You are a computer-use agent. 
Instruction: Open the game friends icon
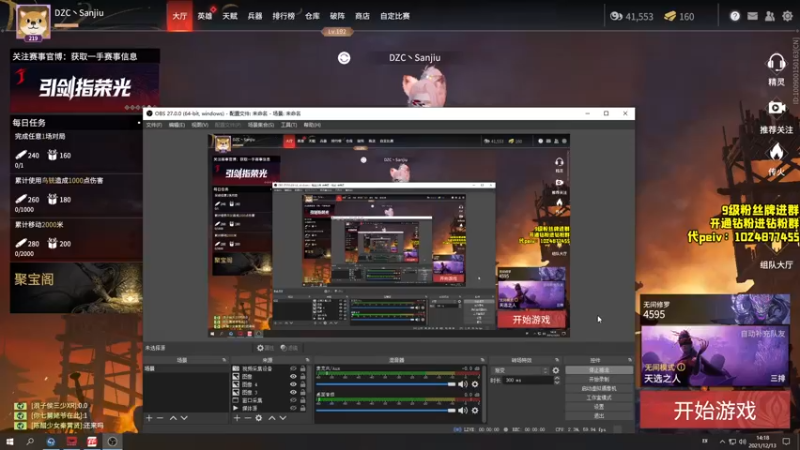[770, 16]
